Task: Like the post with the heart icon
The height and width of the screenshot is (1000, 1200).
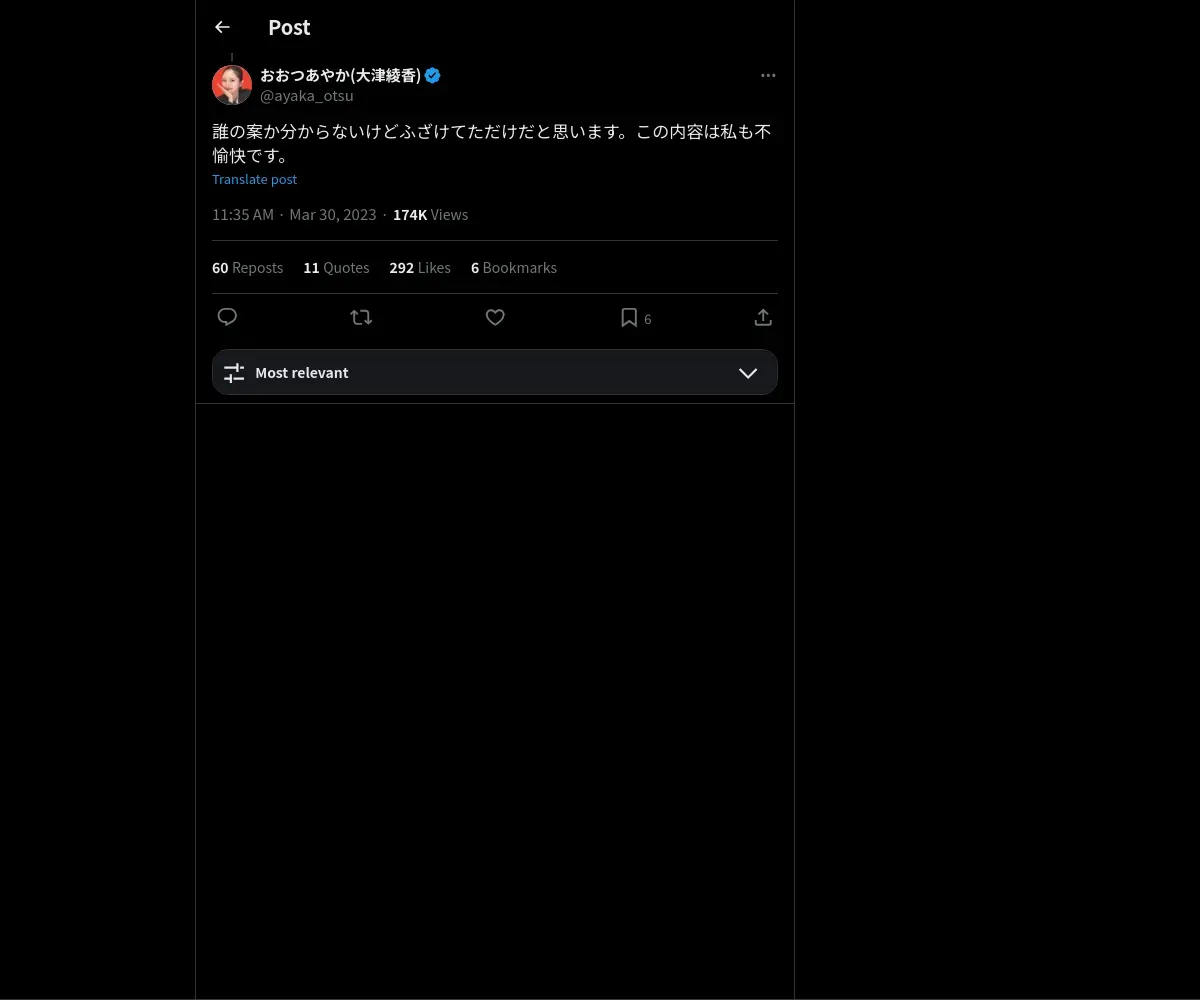Action: tap(495, 317)
